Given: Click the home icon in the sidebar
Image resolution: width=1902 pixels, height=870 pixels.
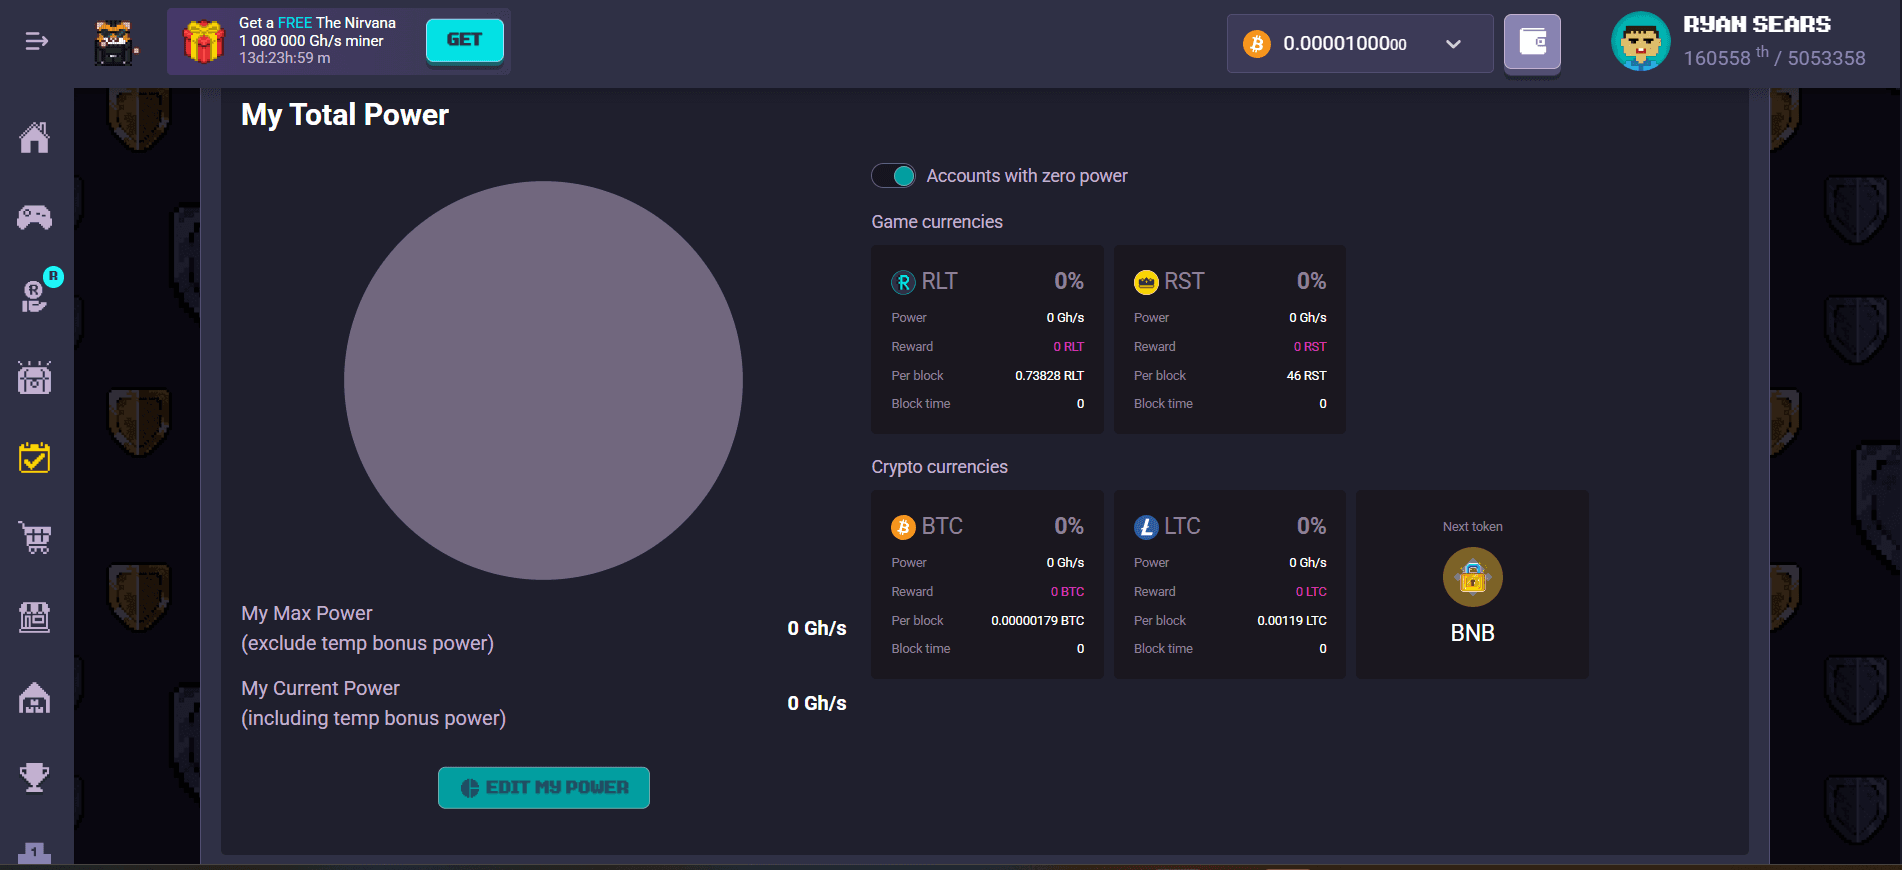Looking at the screenshot, I should tap(35, 138).
